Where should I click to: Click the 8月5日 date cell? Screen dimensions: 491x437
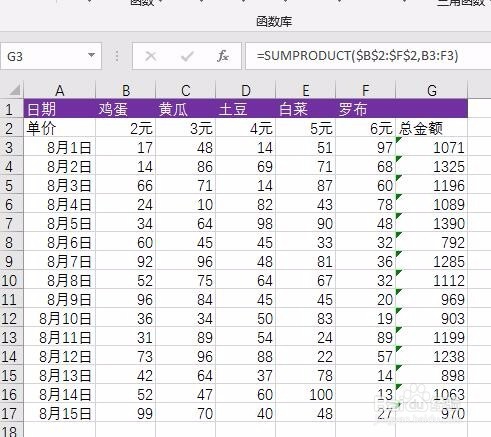(60, 223)
